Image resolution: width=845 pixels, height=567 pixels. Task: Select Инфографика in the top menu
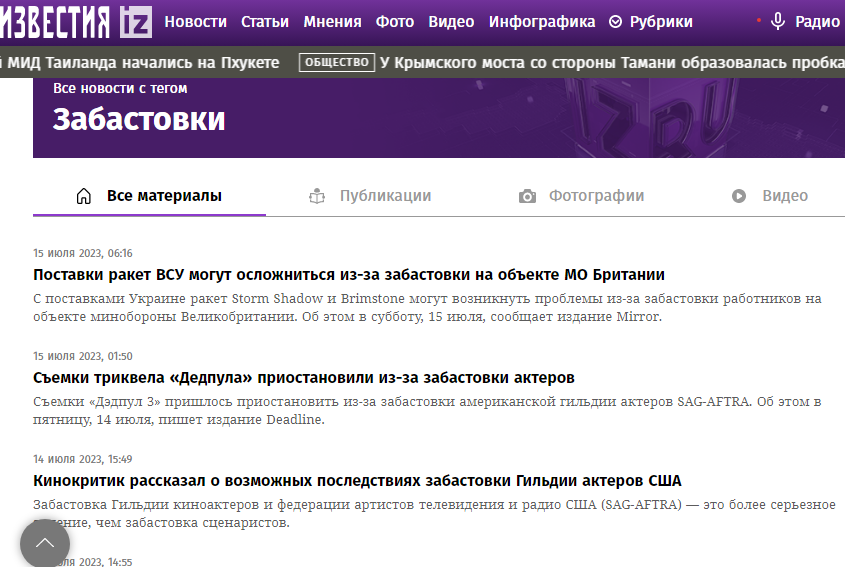pyautogui.click(x=541, y=22)
